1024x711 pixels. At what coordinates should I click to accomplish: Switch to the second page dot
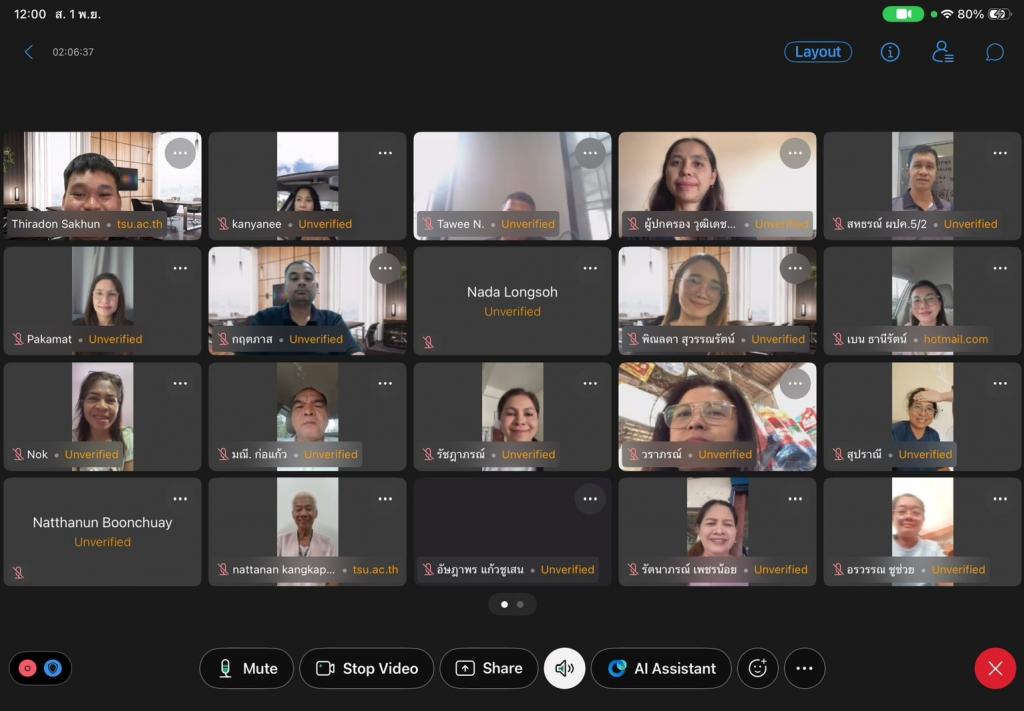(520, 604)
